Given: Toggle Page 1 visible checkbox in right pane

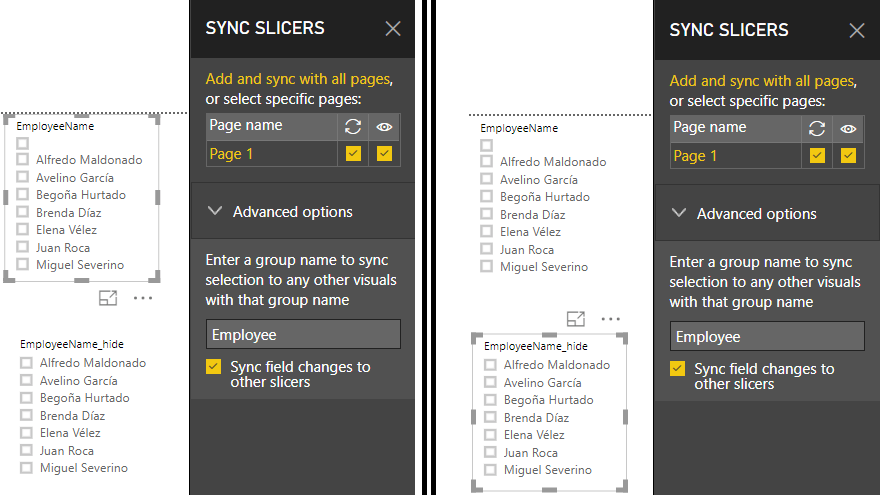Looking at the screenshot, I should [848, 156].
